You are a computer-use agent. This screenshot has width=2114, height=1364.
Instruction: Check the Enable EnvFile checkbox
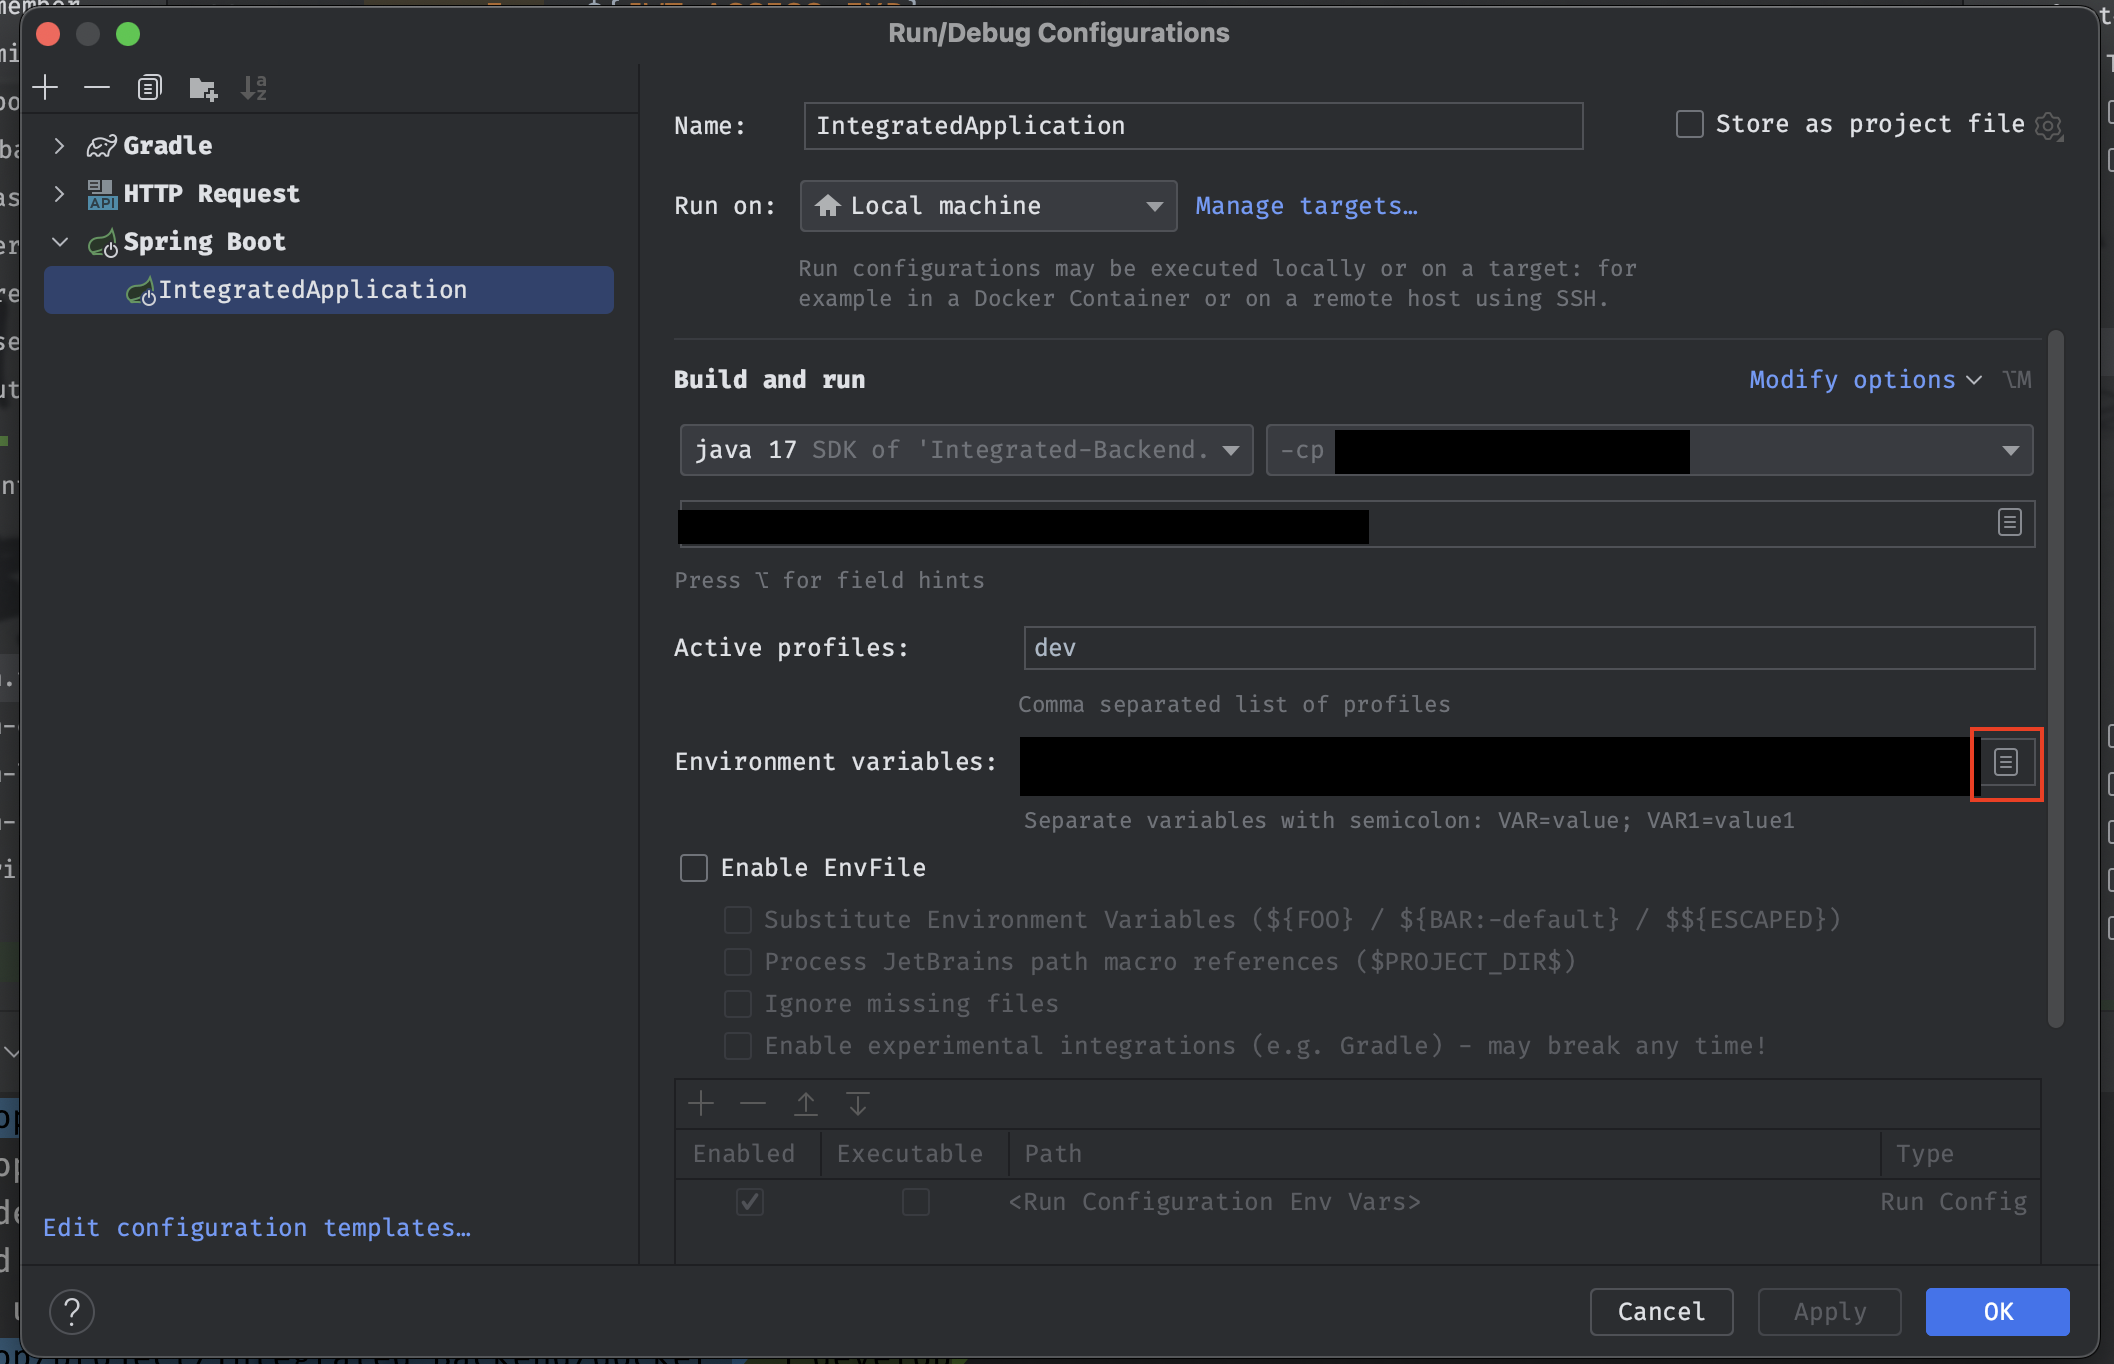(x=694, y=867)
